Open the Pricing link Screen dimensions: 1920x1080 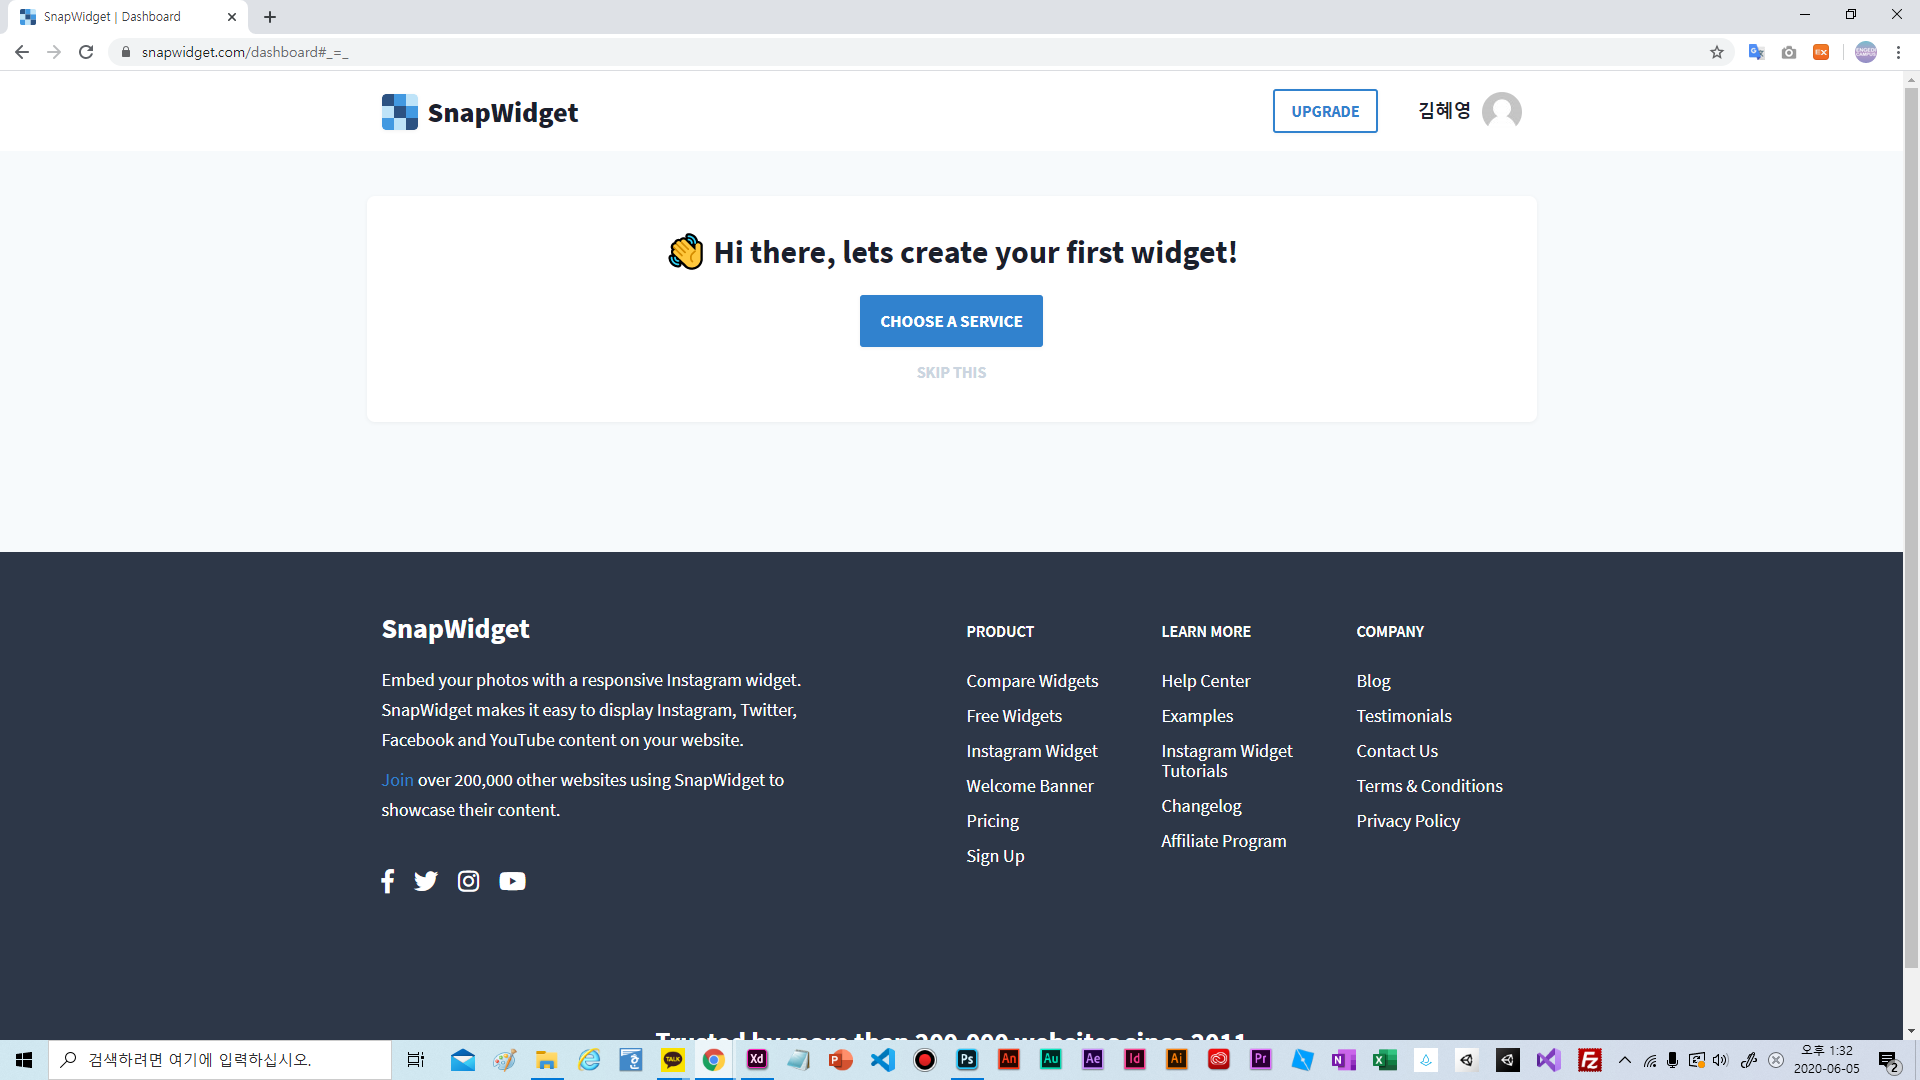coord(992,821)
